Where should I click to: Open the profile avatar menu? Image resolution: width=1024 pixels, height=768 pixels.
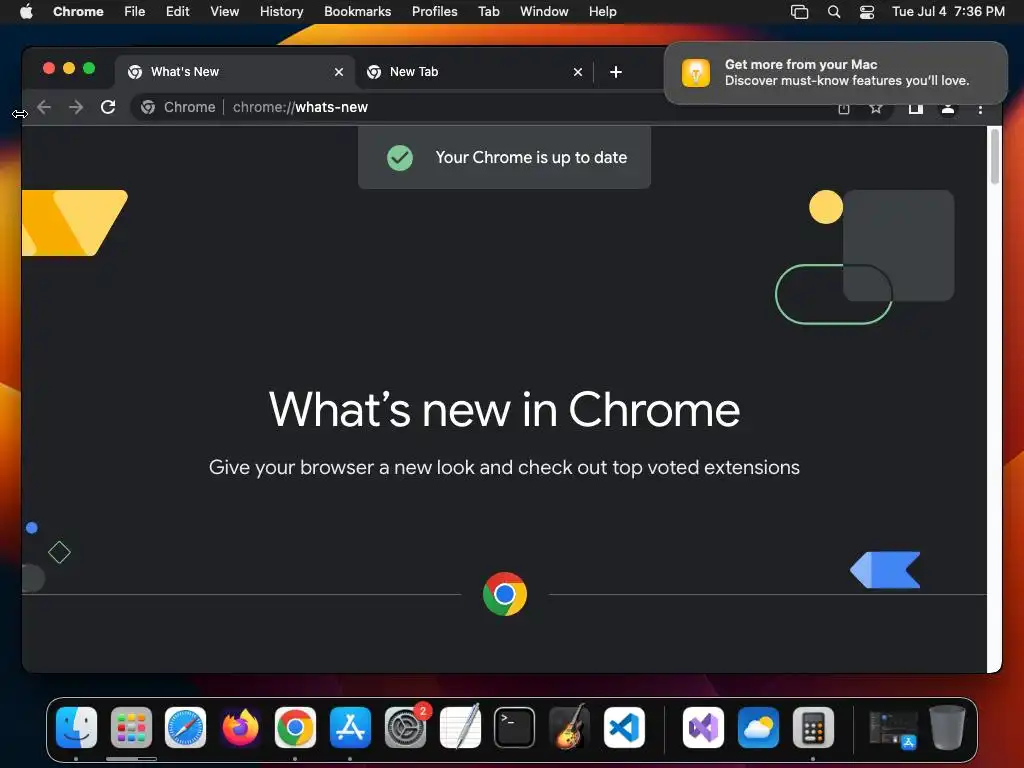948,108
